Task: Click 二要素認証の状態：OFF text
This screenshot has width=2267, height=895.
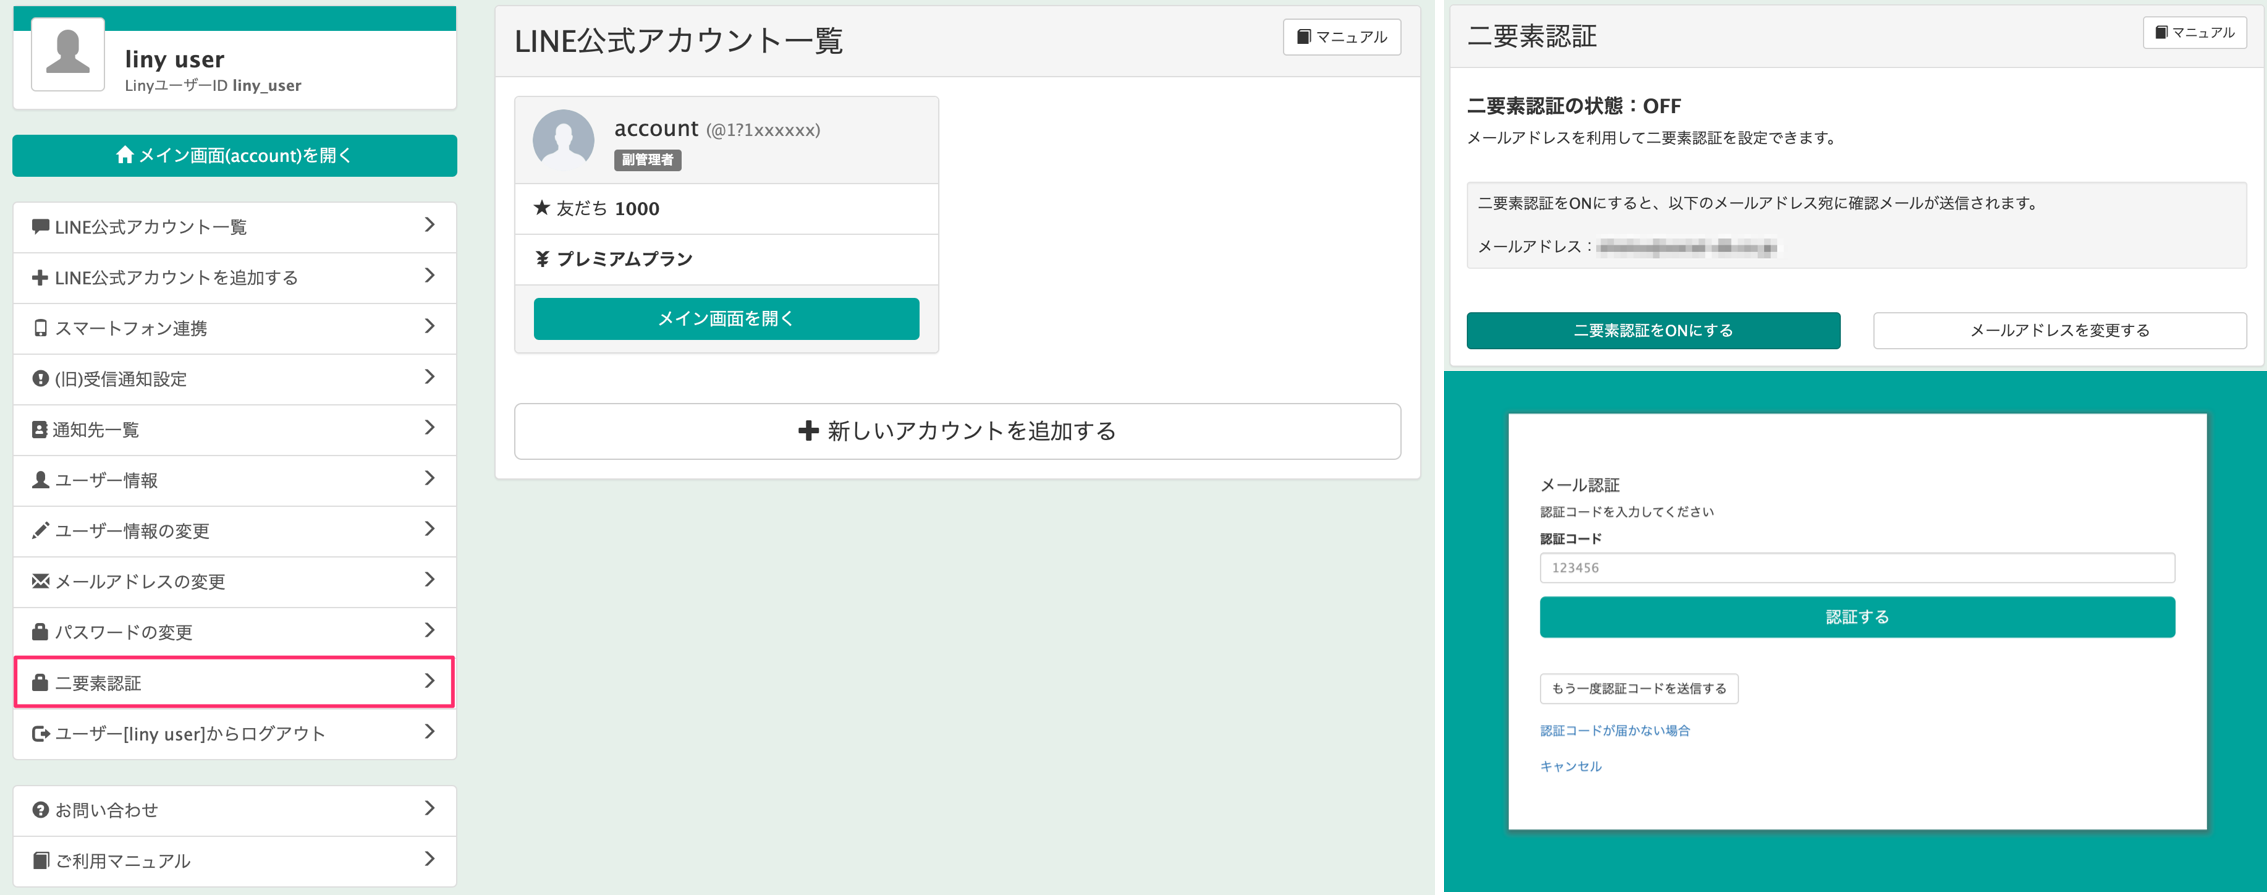Action: pyautogui.click(x=1574, y=106)
